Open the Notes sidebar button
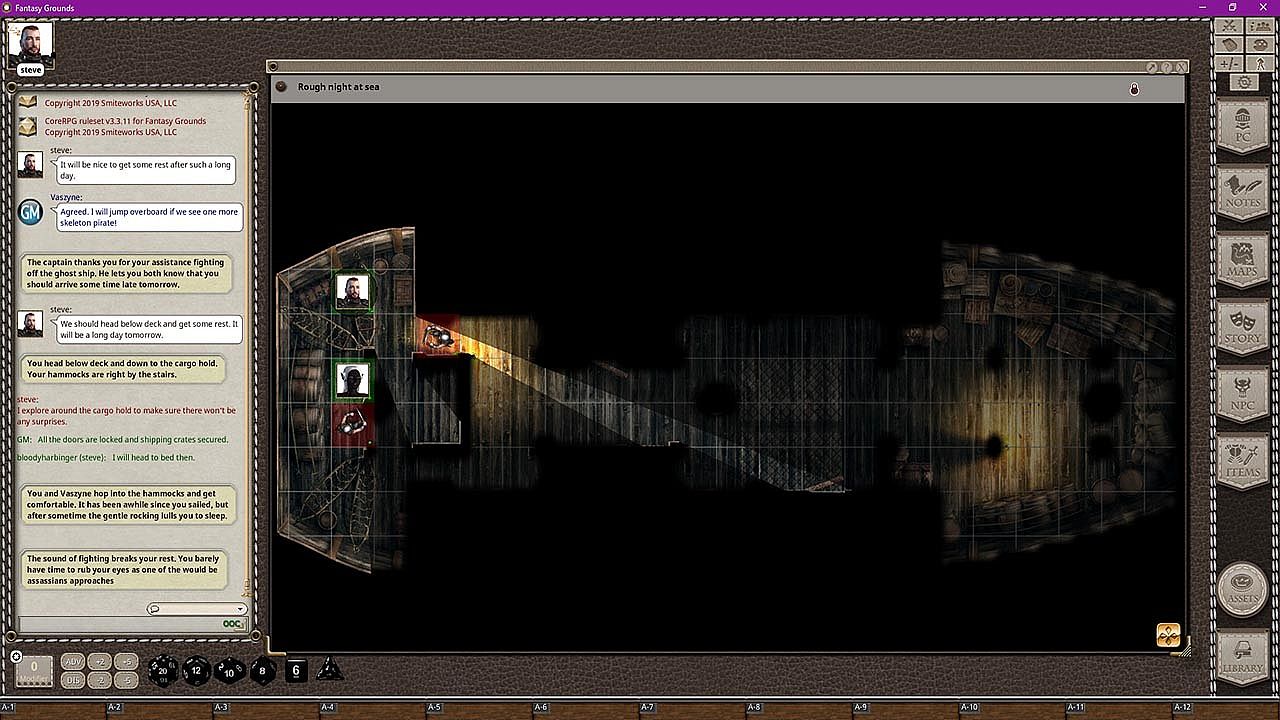Viewport: 1280px width, 720px height. [1244, 193]
